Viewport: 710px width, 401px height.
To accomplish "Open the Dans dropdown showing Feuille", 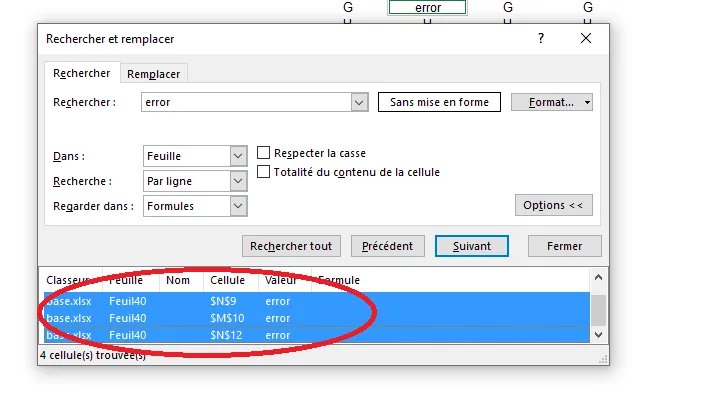I will click(x=195, y=156).
